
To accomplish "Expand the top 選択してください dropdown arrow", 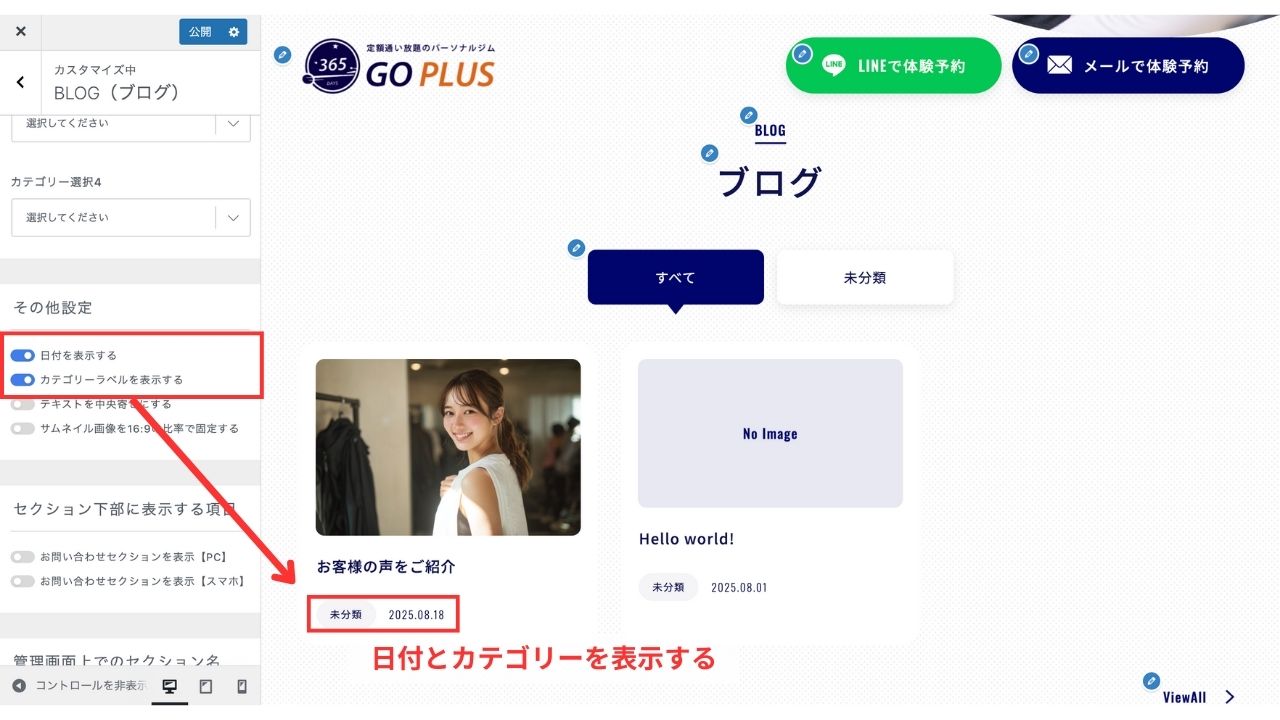I will (233, 124).
